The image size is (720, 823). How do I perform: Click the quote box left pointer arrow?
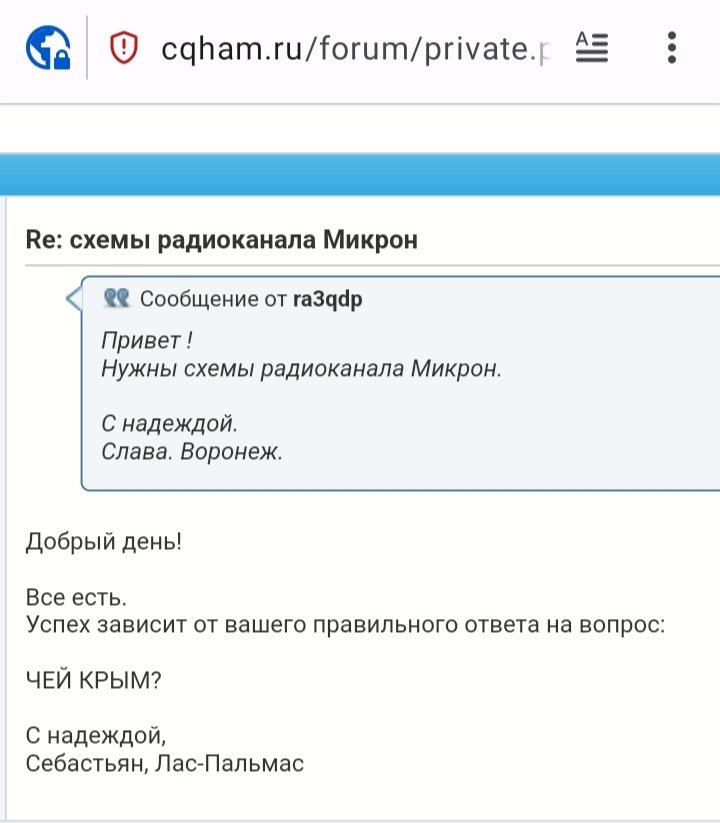[x=73, y=298]
